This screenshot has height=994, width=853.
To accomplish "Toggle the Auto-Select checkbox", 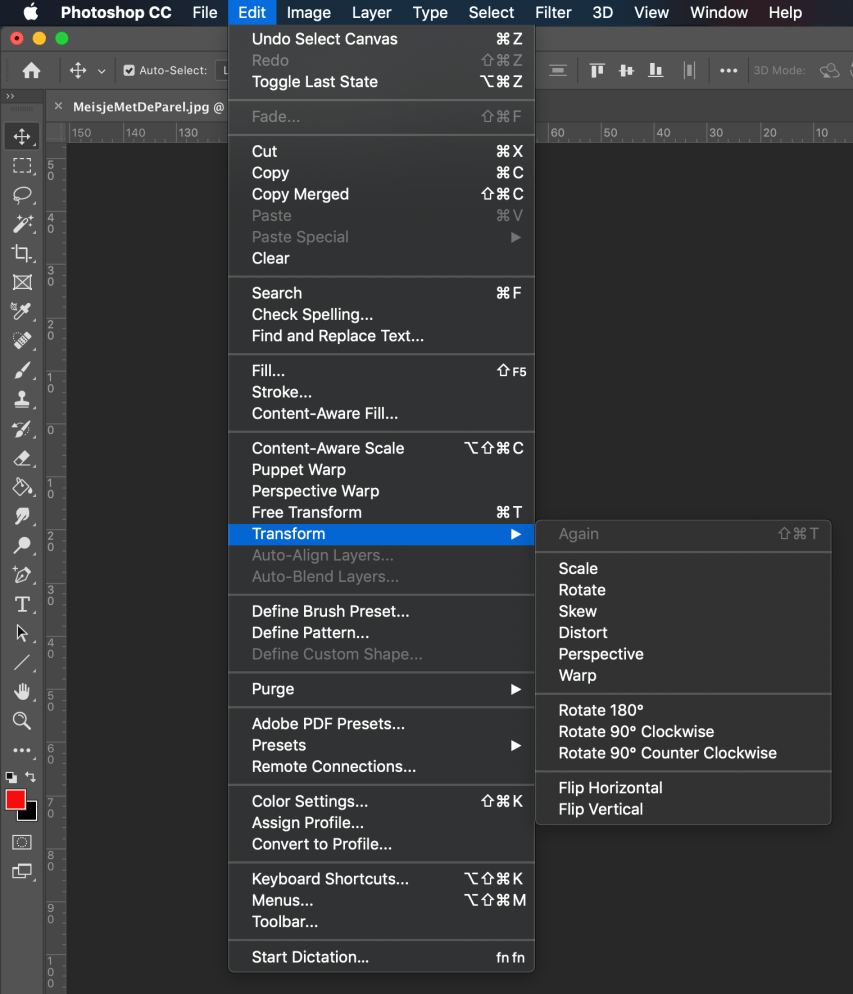I will [x=129, y=71].
